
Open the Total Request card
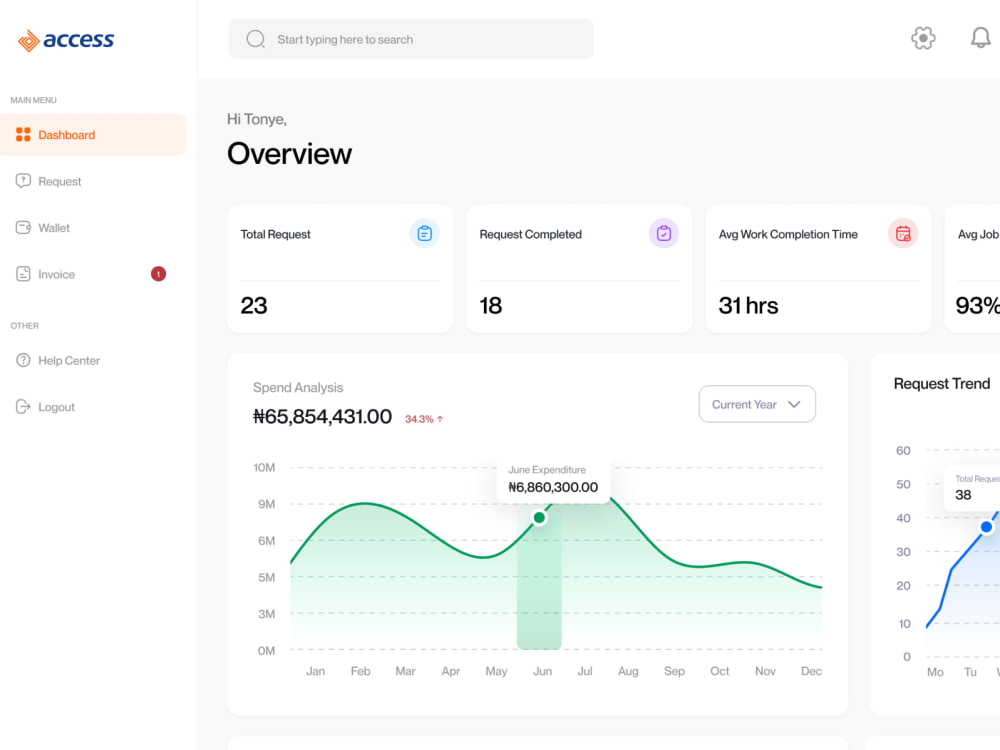(340, 268)
